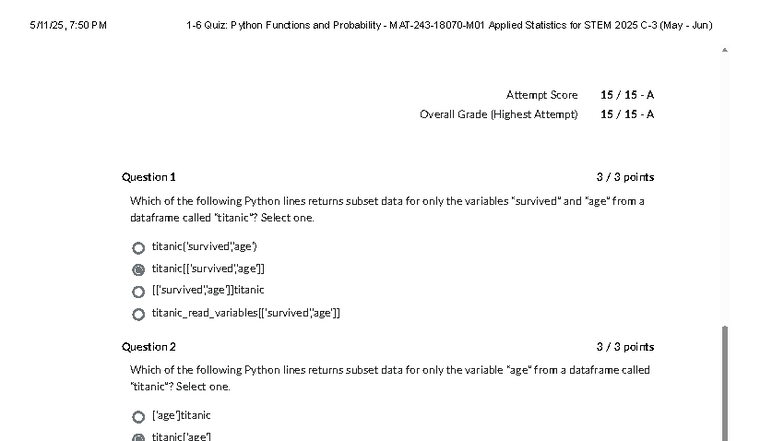Click Question 1's 3 / 3 points score
The height and width of the screenshot is (441, 784).
pos(625,177)
